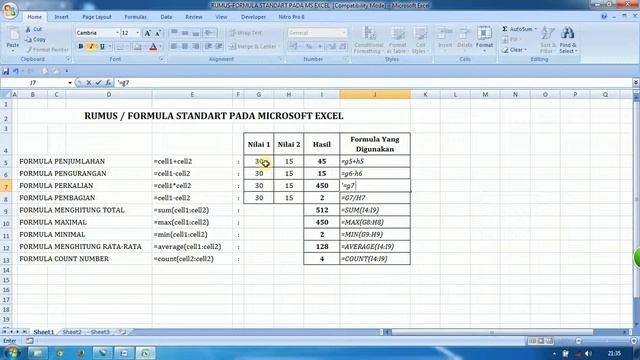This screenshot has height=360, width=640.
Task: Expand the Cambria font name dropdown
Action: (117, 33)
